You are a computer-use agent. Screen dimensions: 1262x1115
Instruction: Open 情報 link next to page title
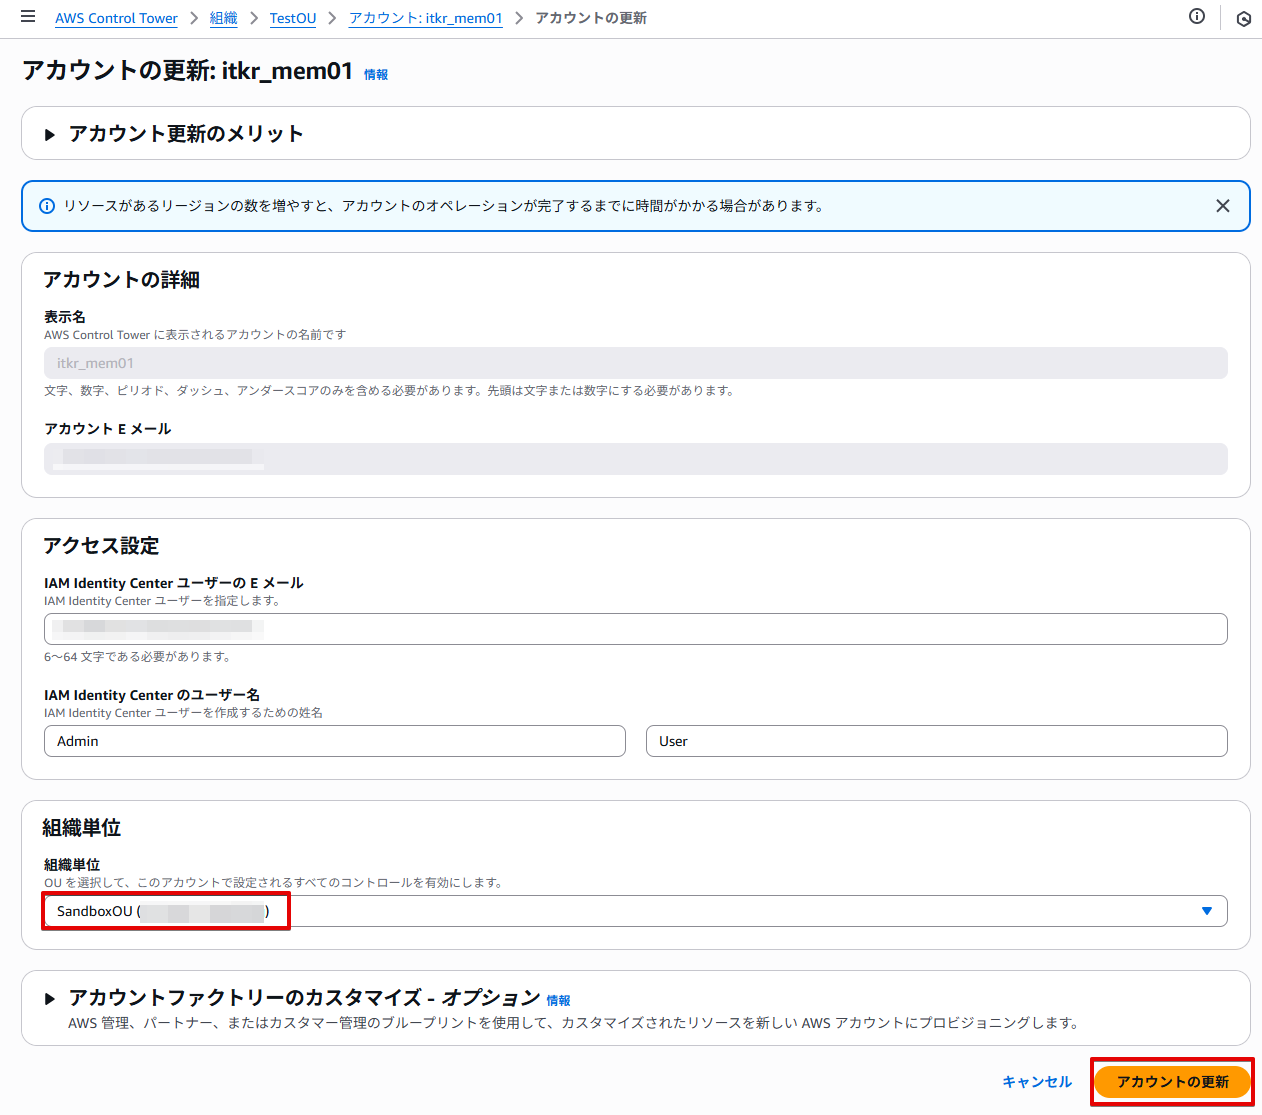tap(376, 75)
